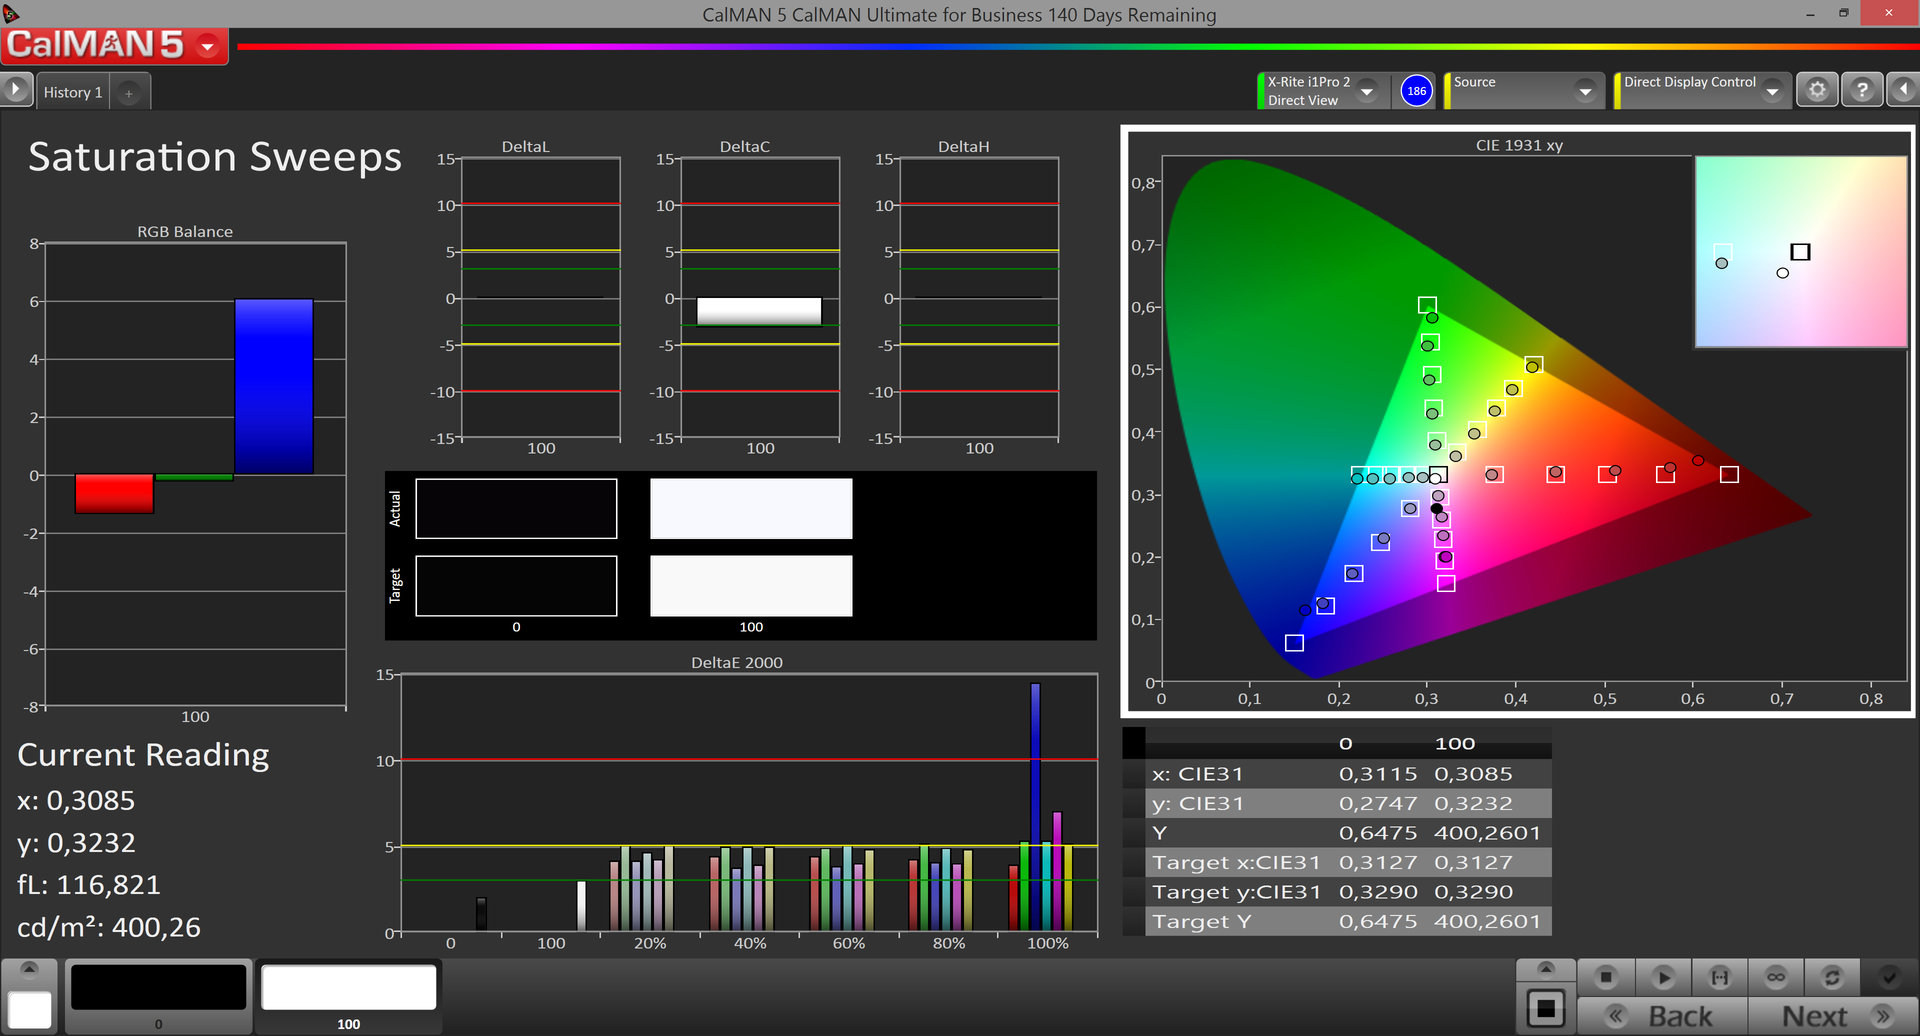Click the read series bracket icon
The width and height of the screenshot is (1920, 1036).
[x=1720, y=977]
